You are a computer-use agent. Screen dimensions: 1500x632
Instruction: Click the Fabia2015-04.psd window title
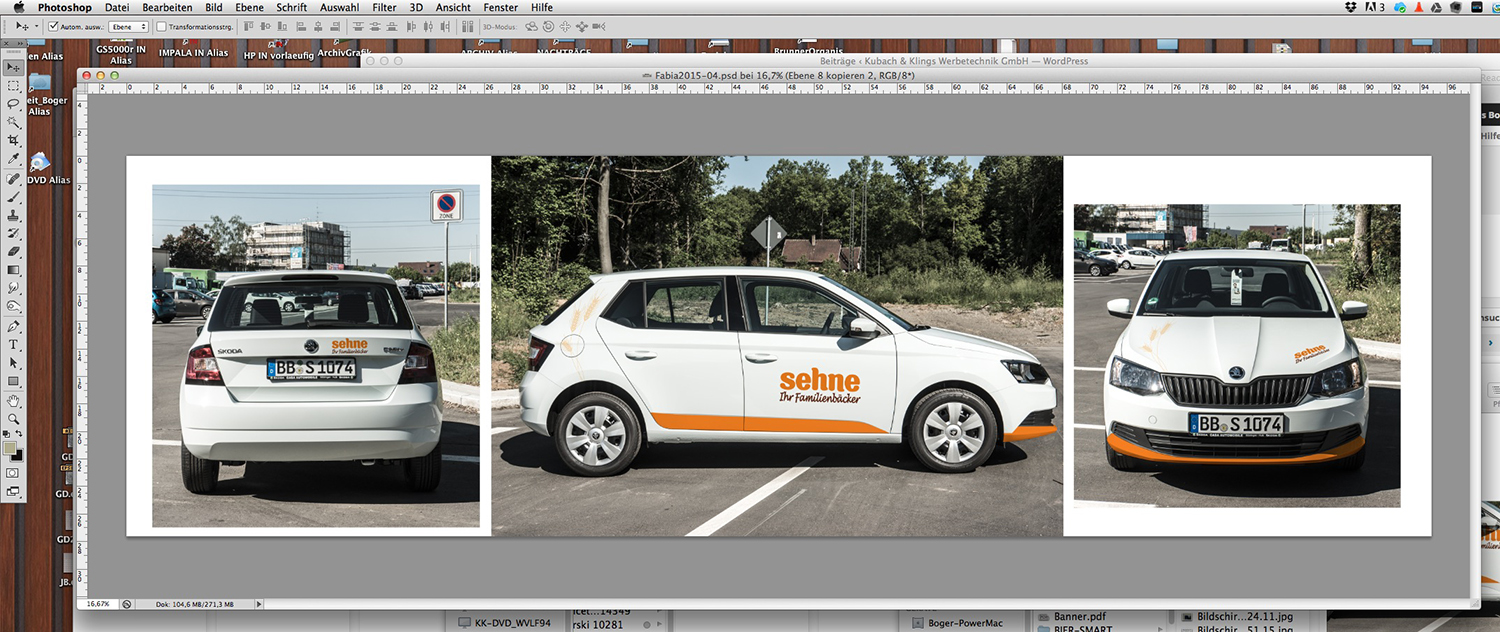(785, 76)
